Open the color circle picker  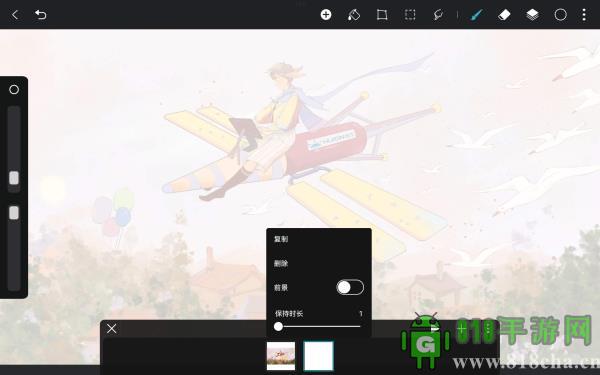(x=561, y=15)
